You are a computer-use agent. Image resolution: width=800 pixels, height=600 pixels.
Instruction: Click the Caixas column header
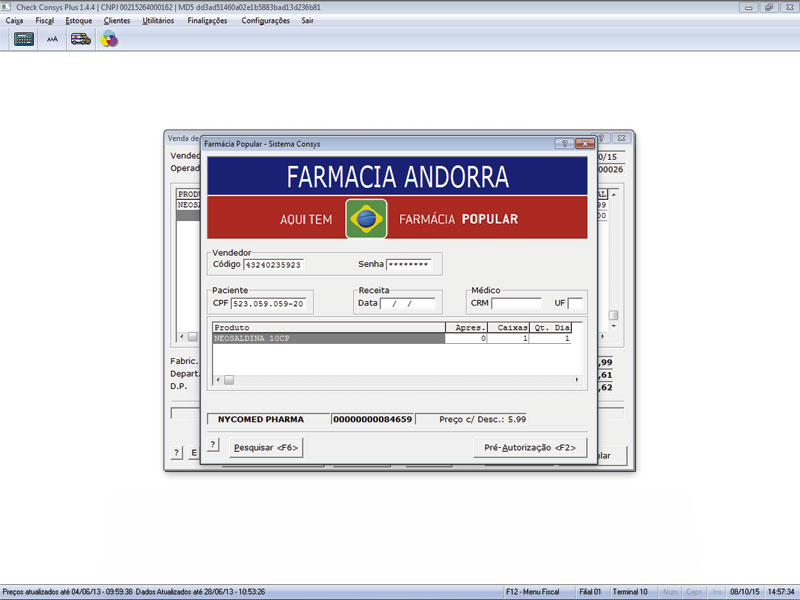pos(508,328)
